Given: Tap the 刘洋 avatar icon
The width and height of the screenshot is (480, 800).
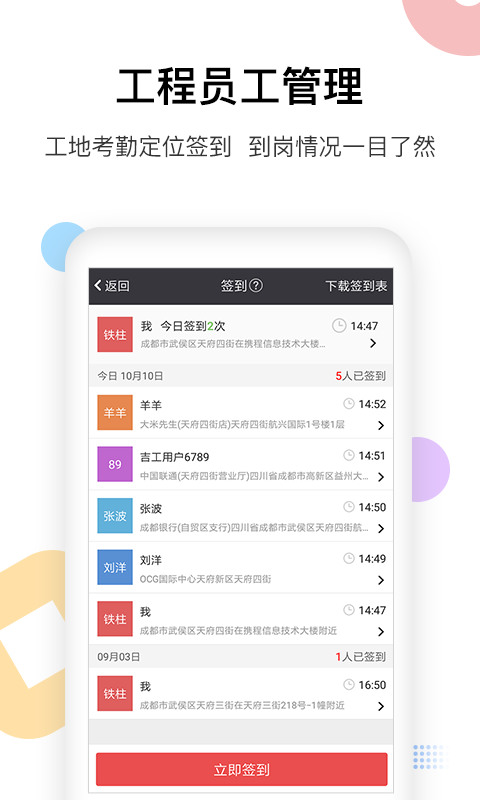Looking at the screenshot, I should click(x=115, y=567).
